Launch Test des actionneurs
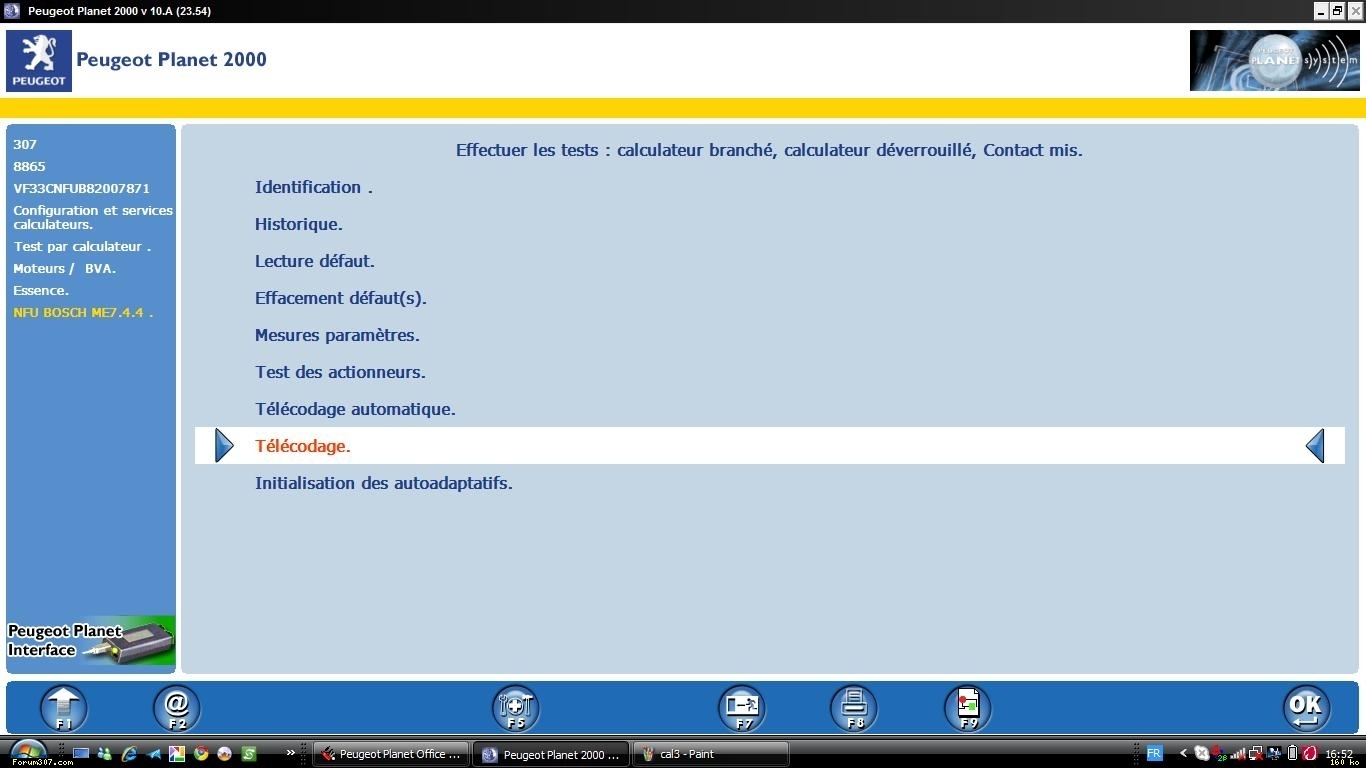 point(340,373)
